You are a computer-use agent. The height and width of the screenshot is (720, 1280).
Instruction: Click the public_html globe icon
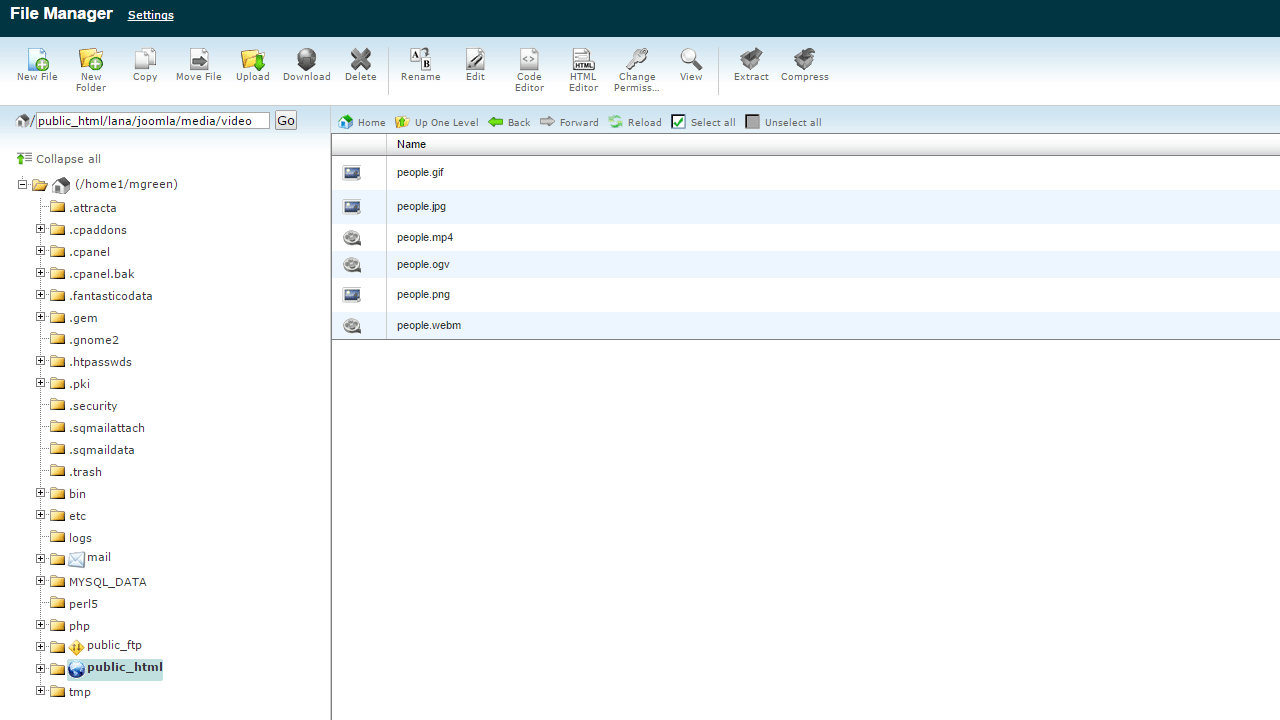76,669
